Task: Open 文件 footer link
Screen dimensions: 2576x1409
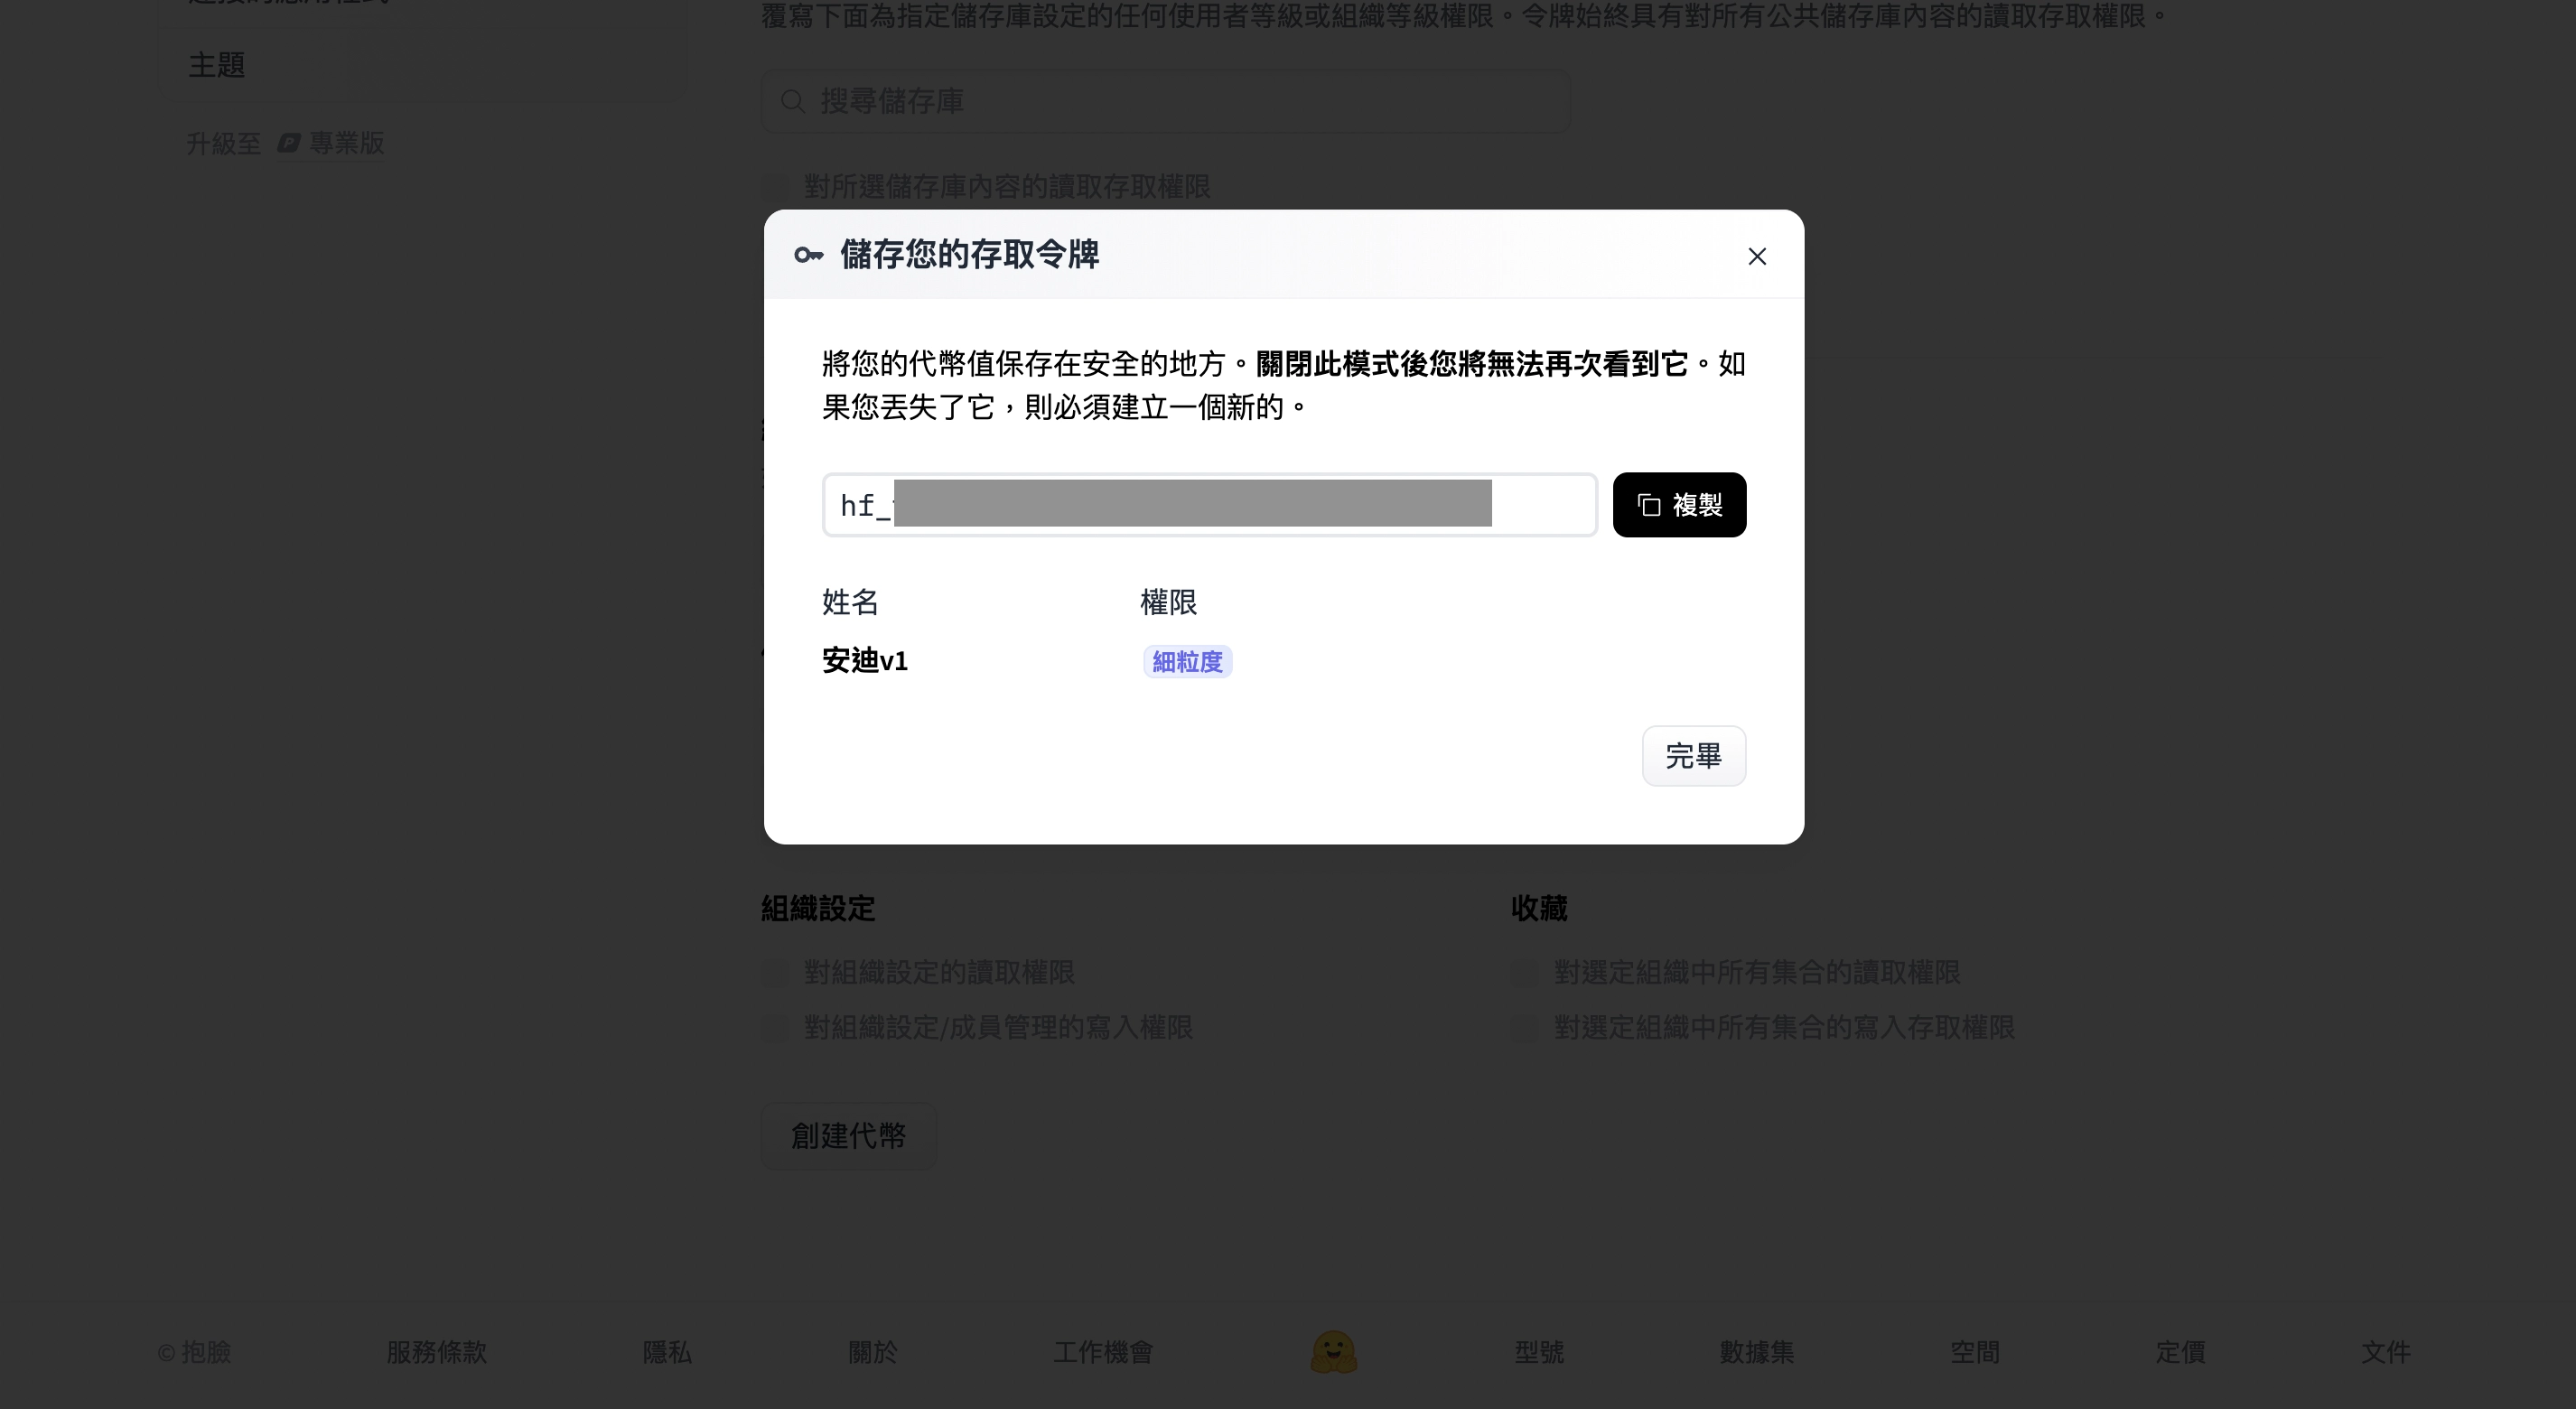Action: point(2386,1352)
